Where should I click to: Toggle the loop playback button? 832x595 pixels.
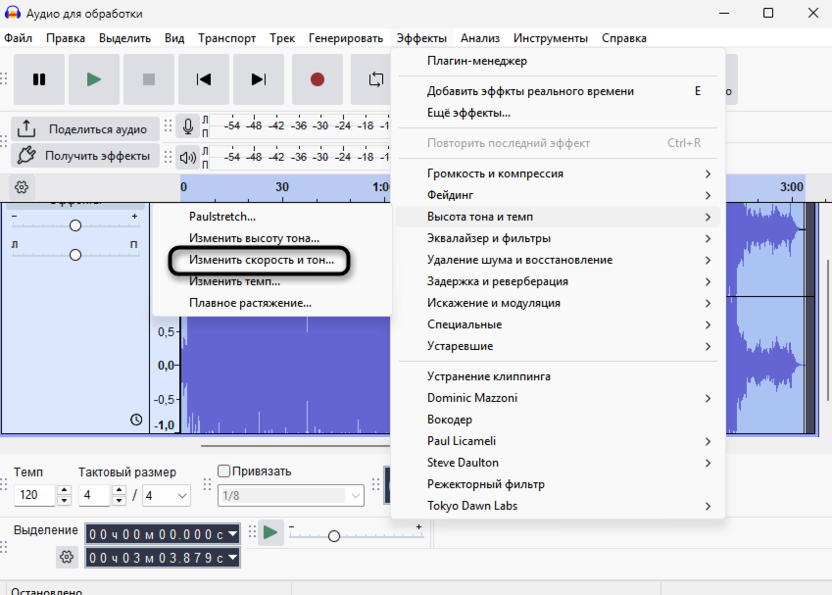click(375, 79)
